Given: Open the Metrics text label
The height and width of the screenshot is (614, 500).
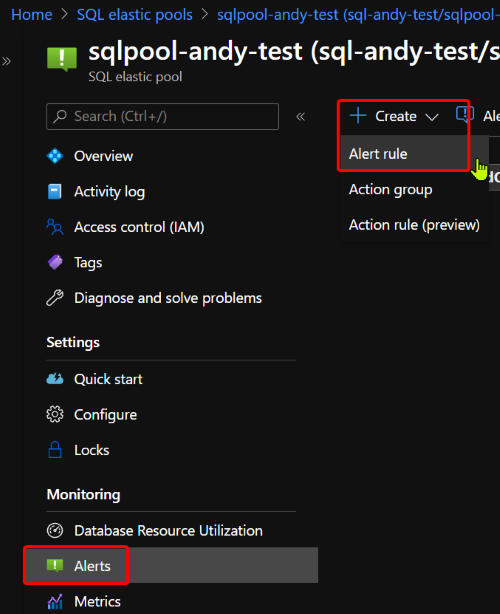Looking at the screenshot, I should click(97, 601).
